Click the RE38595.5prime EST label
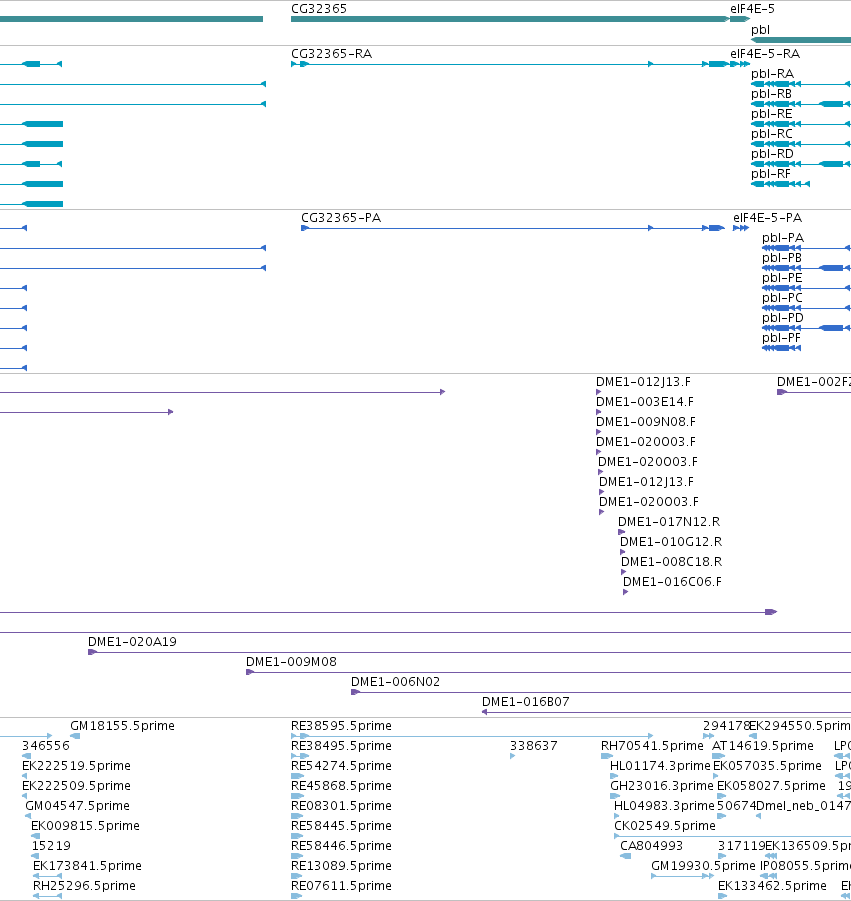Screen dimensions: 851x901 [341, 726]
